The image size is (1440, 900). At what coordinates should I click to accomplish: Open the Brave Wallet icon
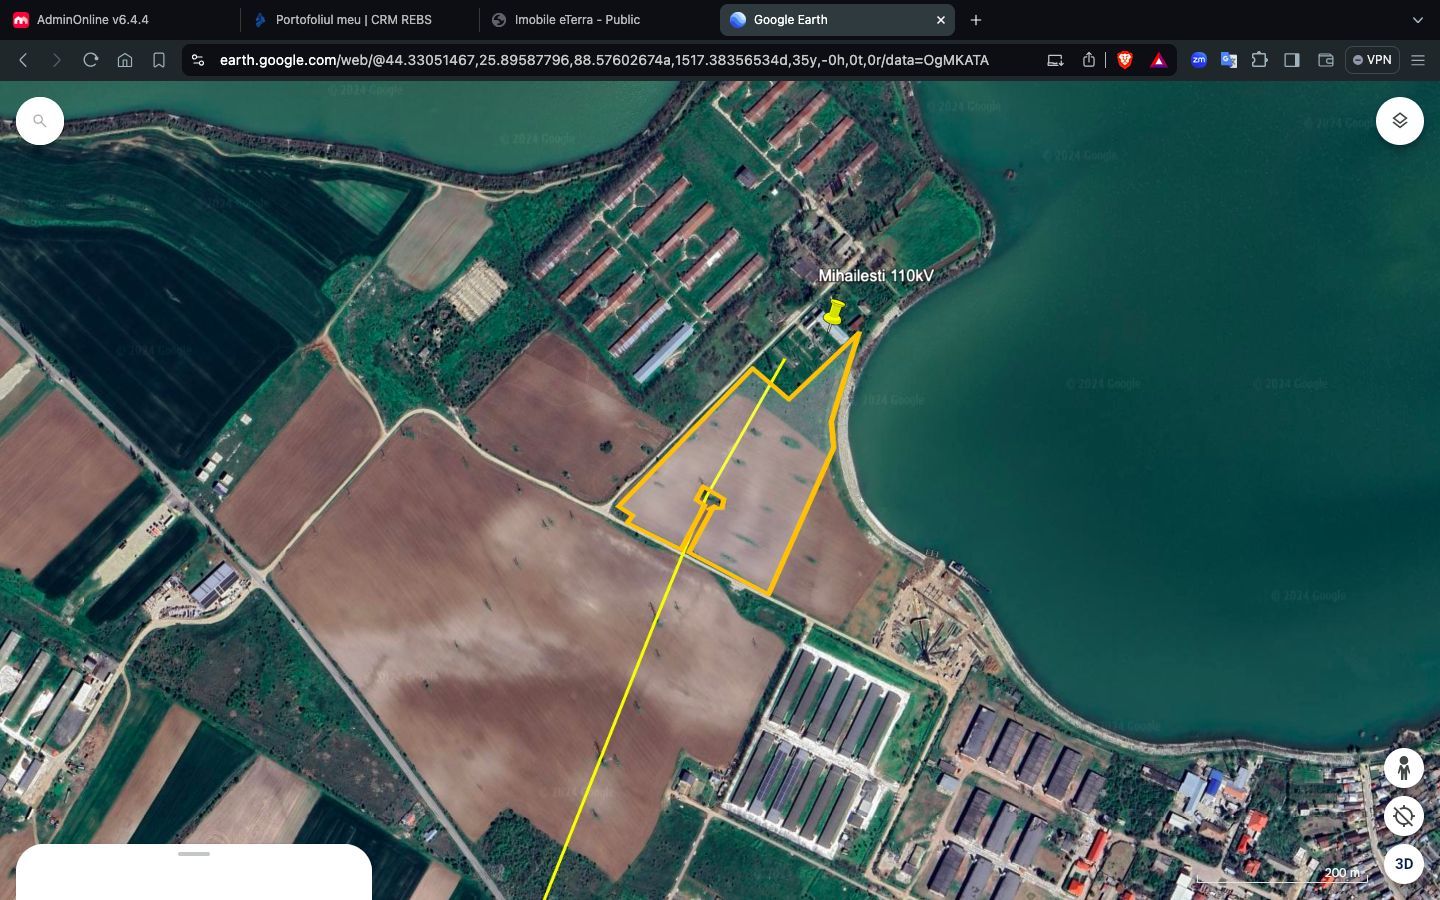(1326, 60)
